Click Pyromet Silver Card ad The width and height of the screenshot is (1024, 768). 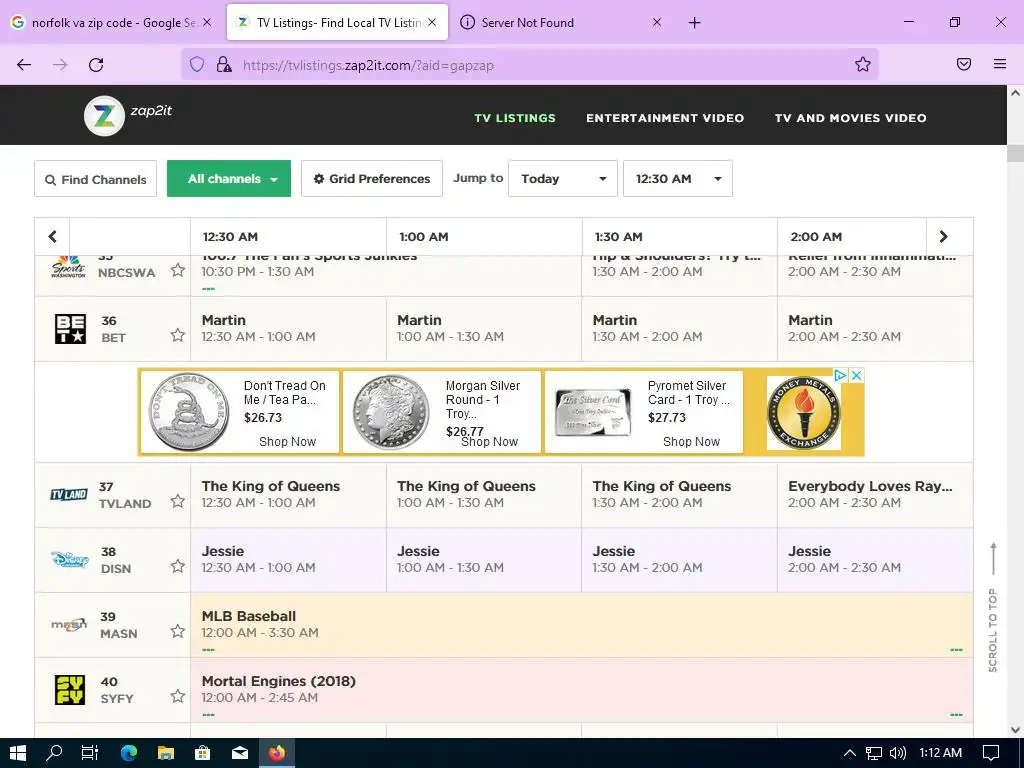coord(644,412)
